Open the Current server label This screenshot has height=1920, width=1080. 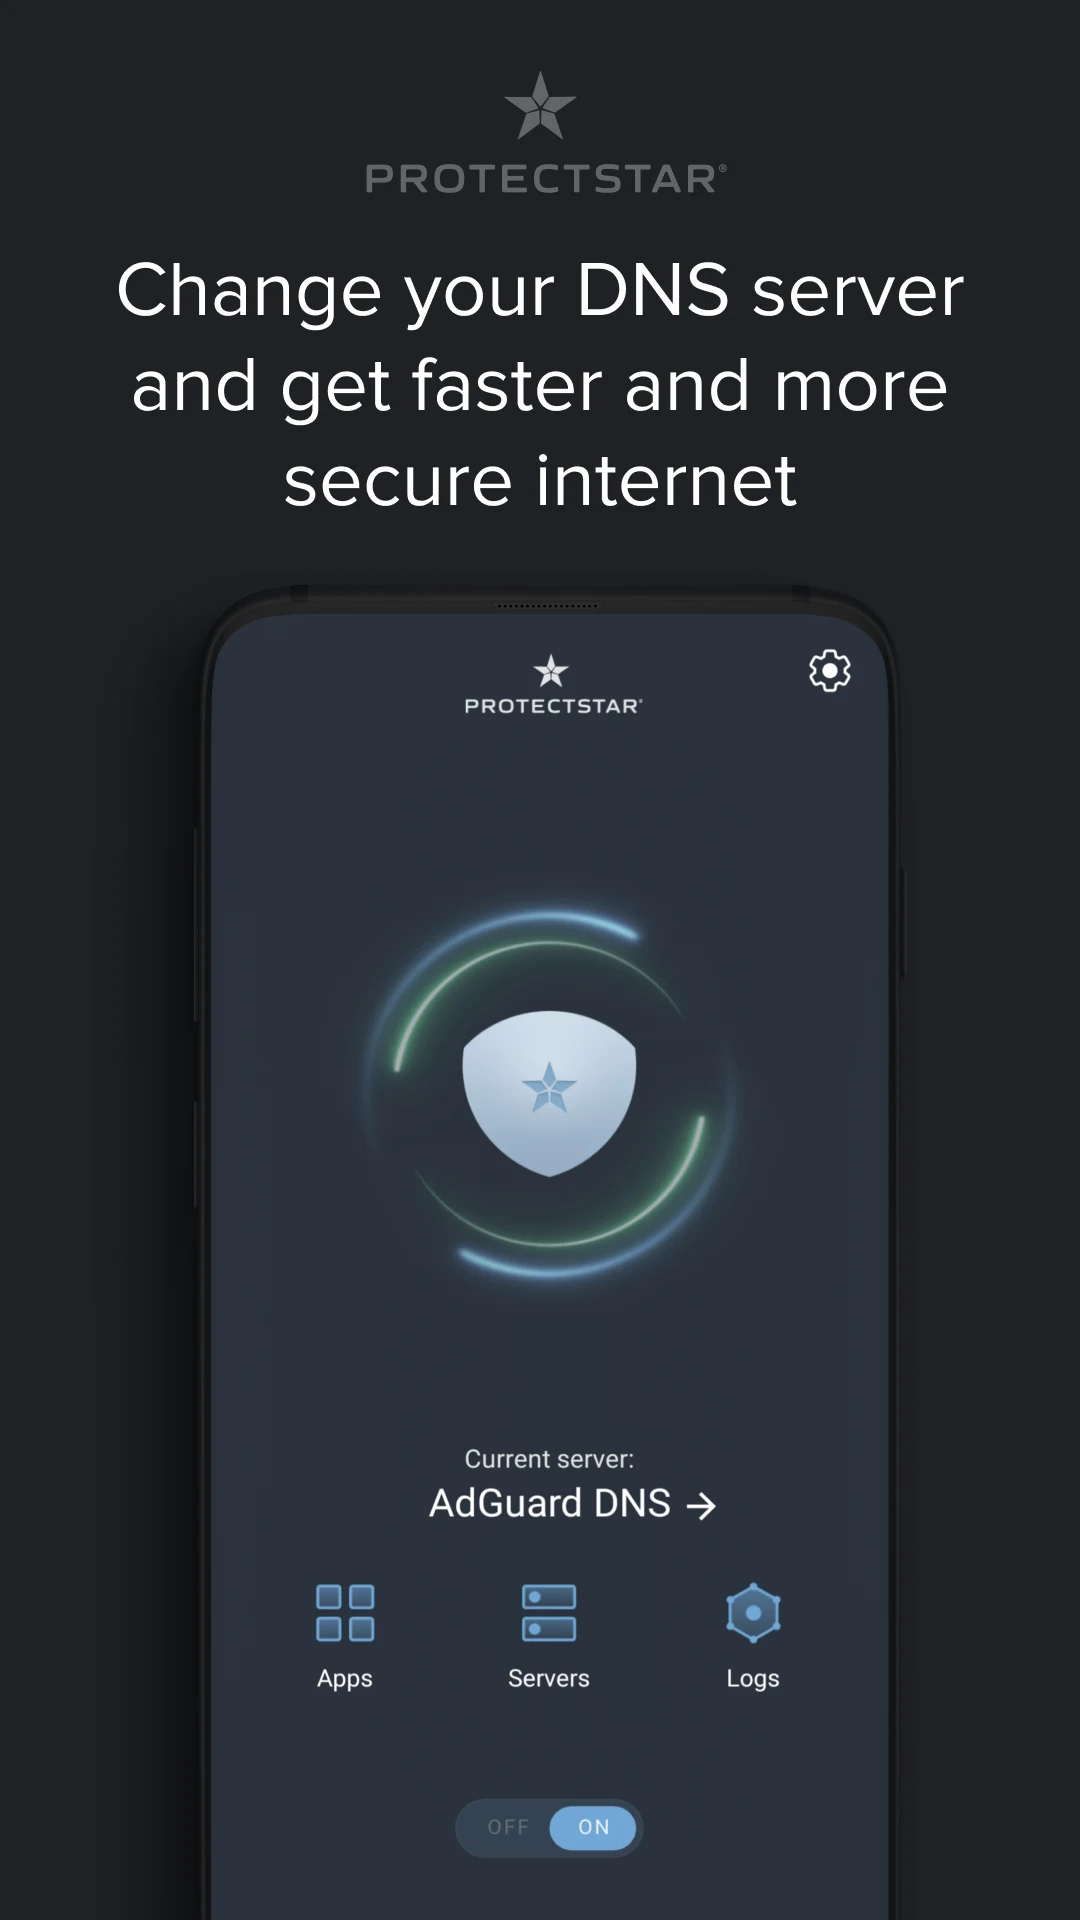click(549, 1459)
